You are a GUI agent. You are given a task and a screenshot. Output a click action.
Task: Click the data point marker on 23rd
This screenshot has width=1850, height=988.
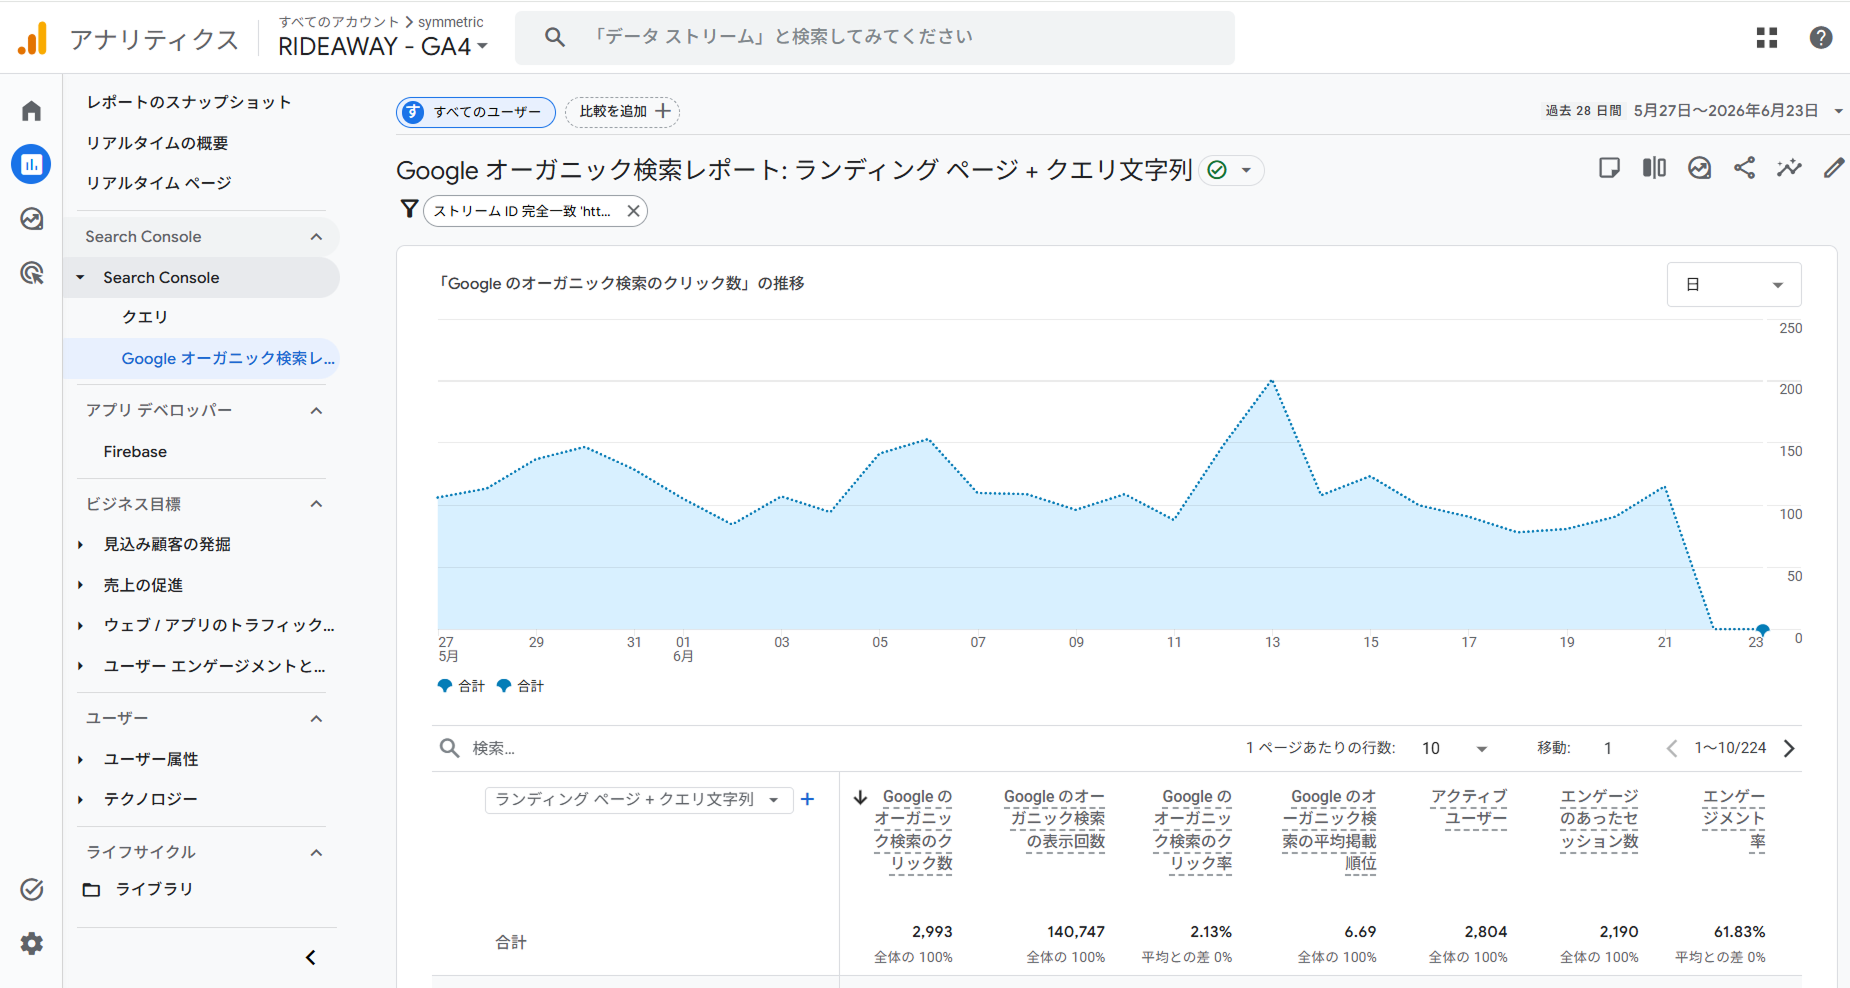pos(1763,630)
